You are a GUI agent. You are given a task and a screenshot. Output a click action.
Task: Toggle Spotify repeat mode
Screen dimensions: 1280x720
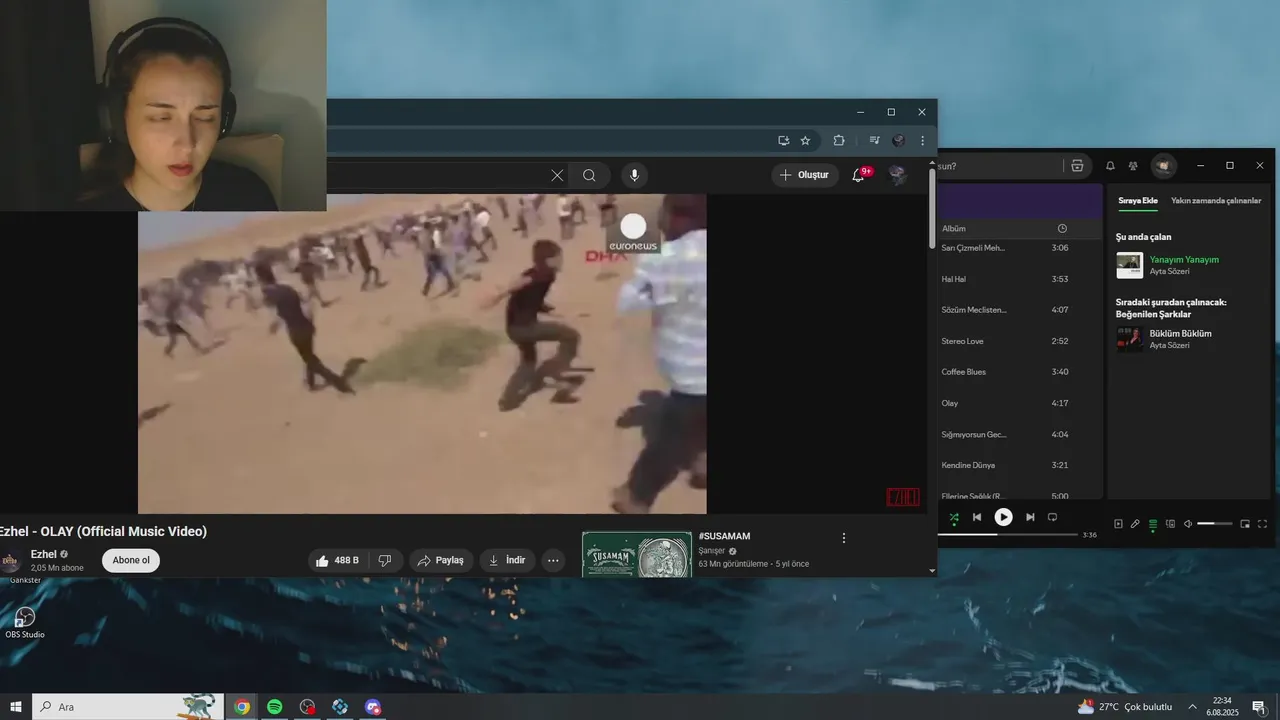pos(1052,517)
